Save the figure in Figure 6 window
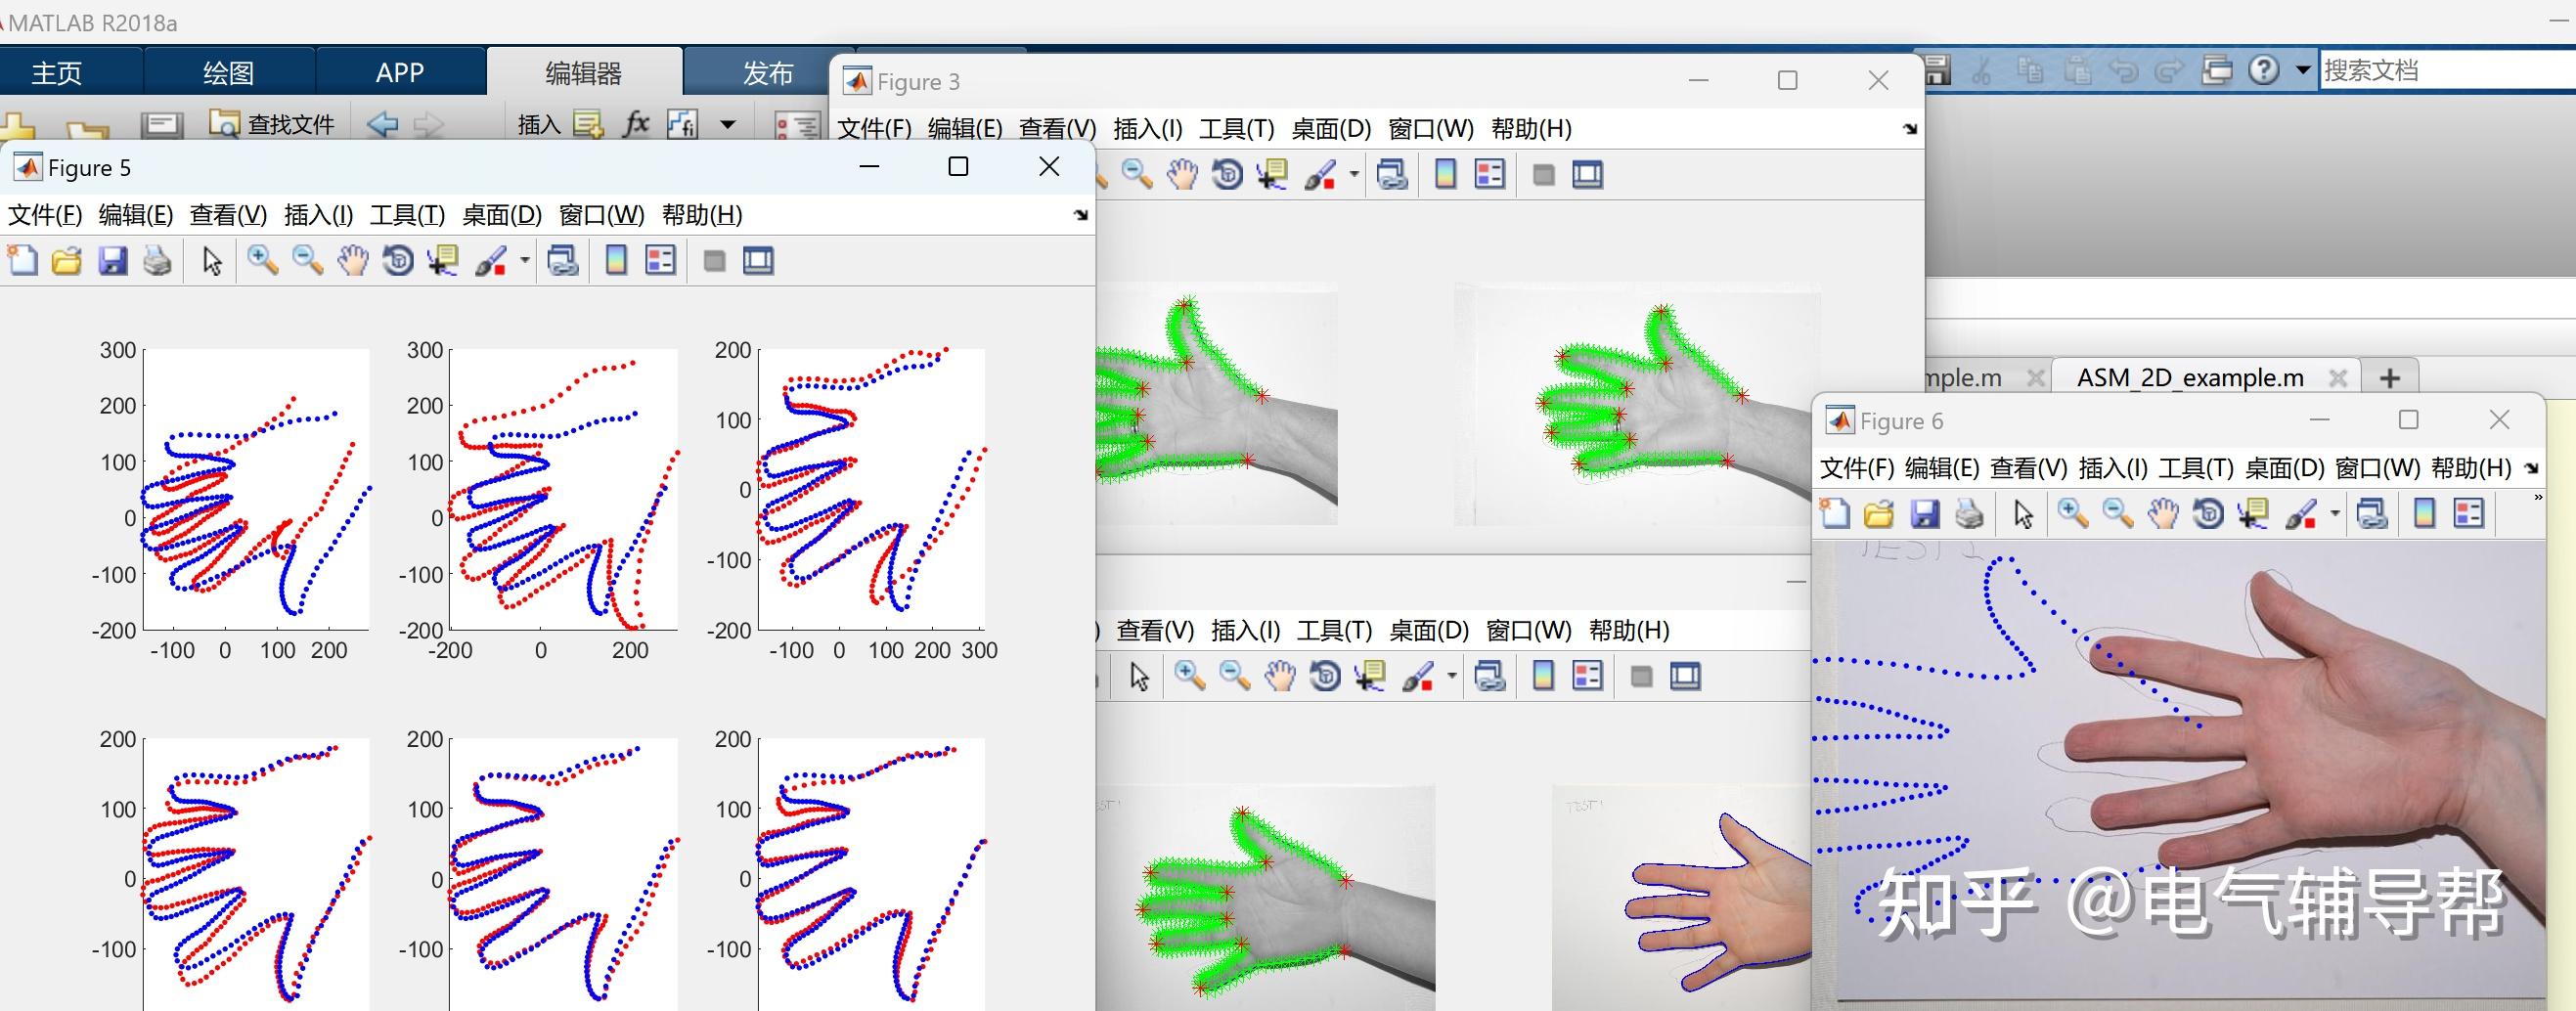Image resolution: width=2576 pixels, height=1011 pixels. pos(1923,513)
